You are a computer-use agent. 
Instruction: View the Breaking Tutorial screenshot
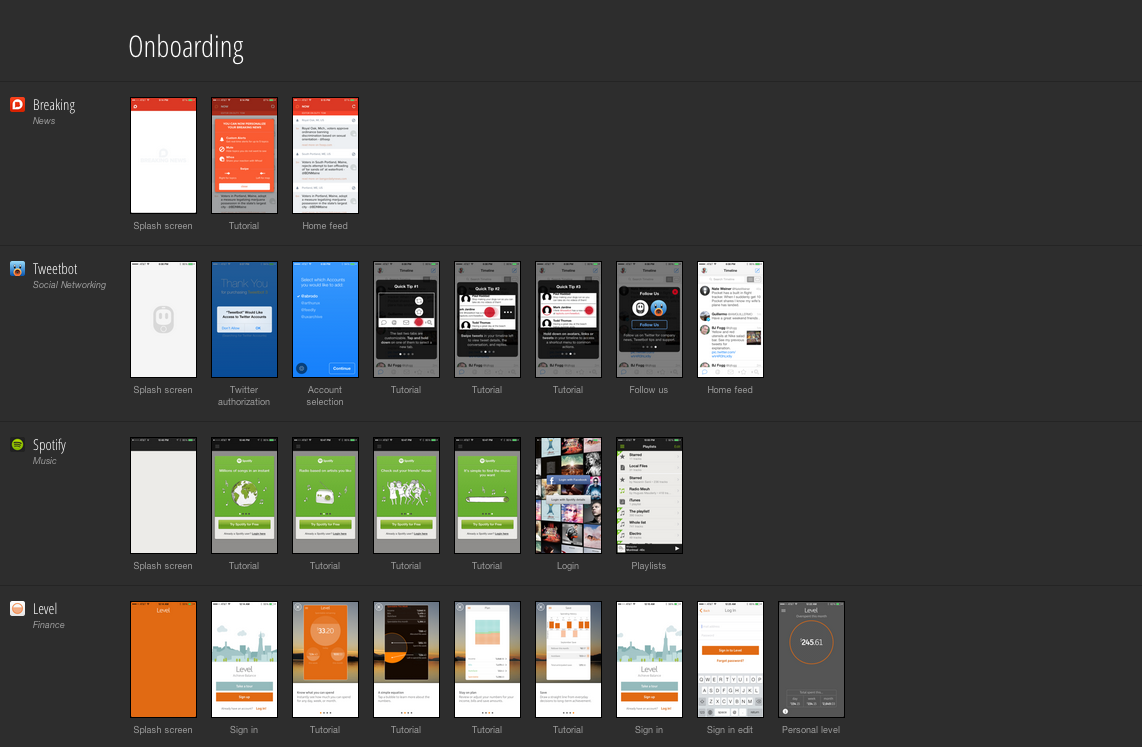pos(244,155)
